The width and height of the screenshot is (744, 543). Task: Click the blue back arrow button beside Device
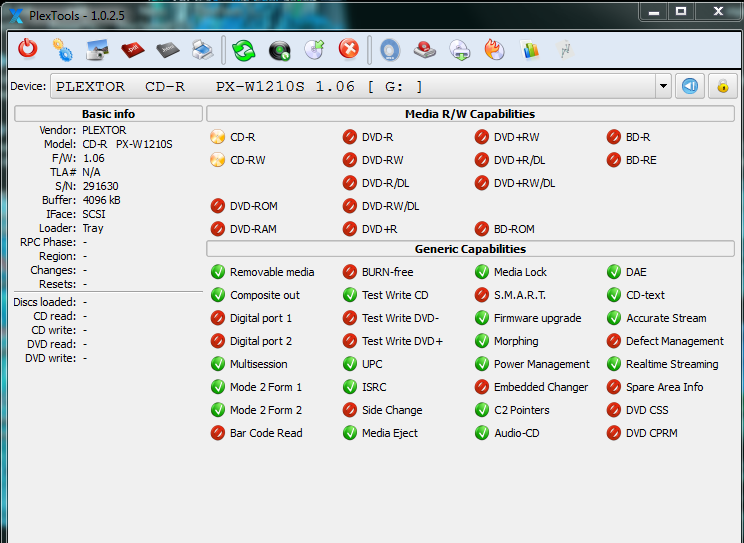(690, 86)
